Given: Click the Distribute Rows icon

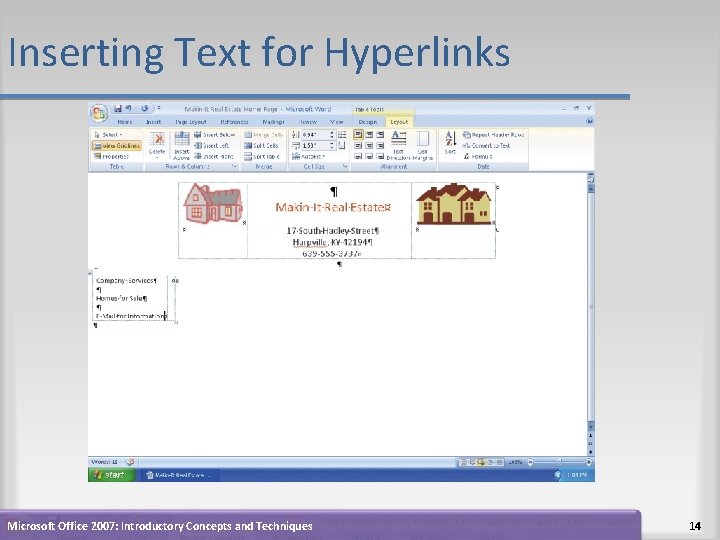Looking at the screenshot, I should [343, 135].
